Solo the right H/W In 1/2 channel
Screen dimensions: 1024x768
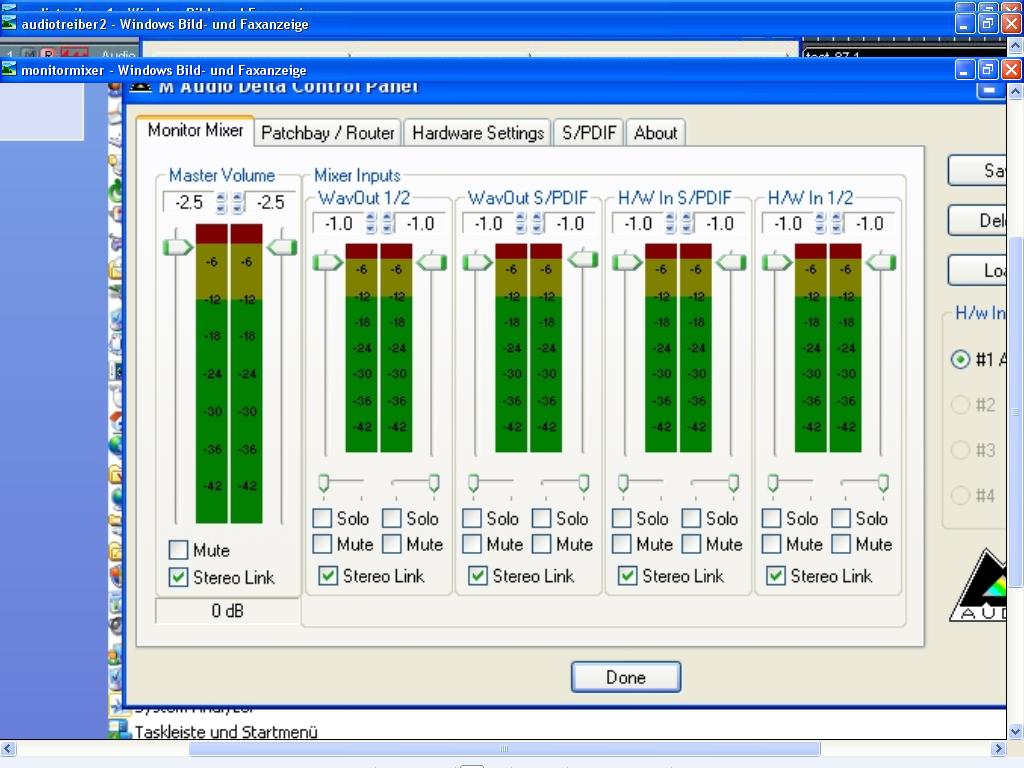pyautogui.click(x=841, y=519)
